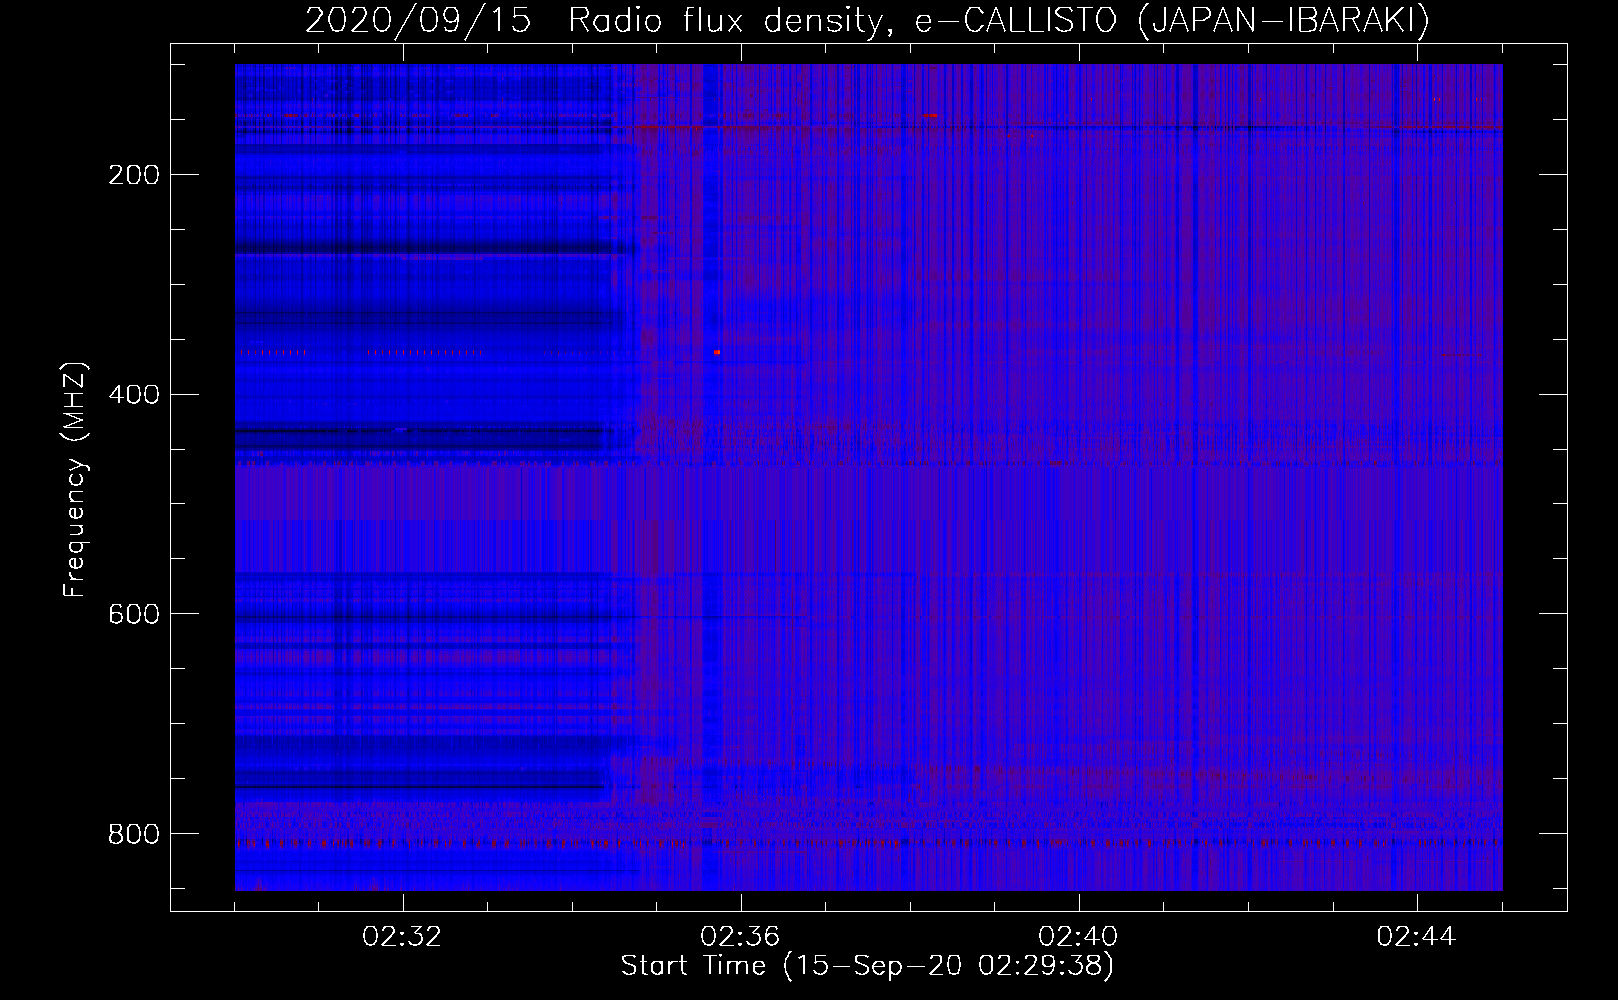The height and width of the screenshot is (1000, 1618).
Task: Click the 02:44 time tick label
Action: click(1416, 937)
